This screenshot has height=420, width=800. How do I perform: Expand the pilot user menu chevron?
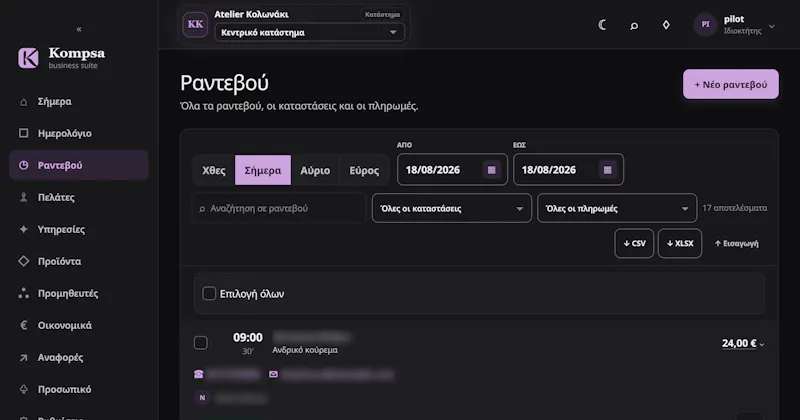[x=771, y=26]
